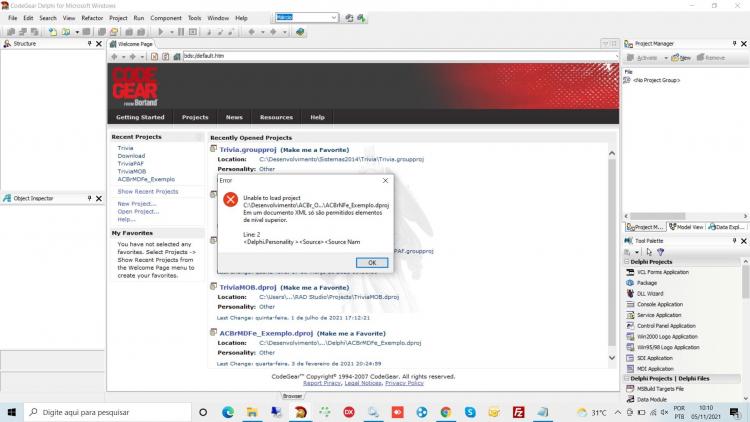Click the VCL Forms Application icon
The width and height of the screenshot is (750, 422).
point(630,272)
